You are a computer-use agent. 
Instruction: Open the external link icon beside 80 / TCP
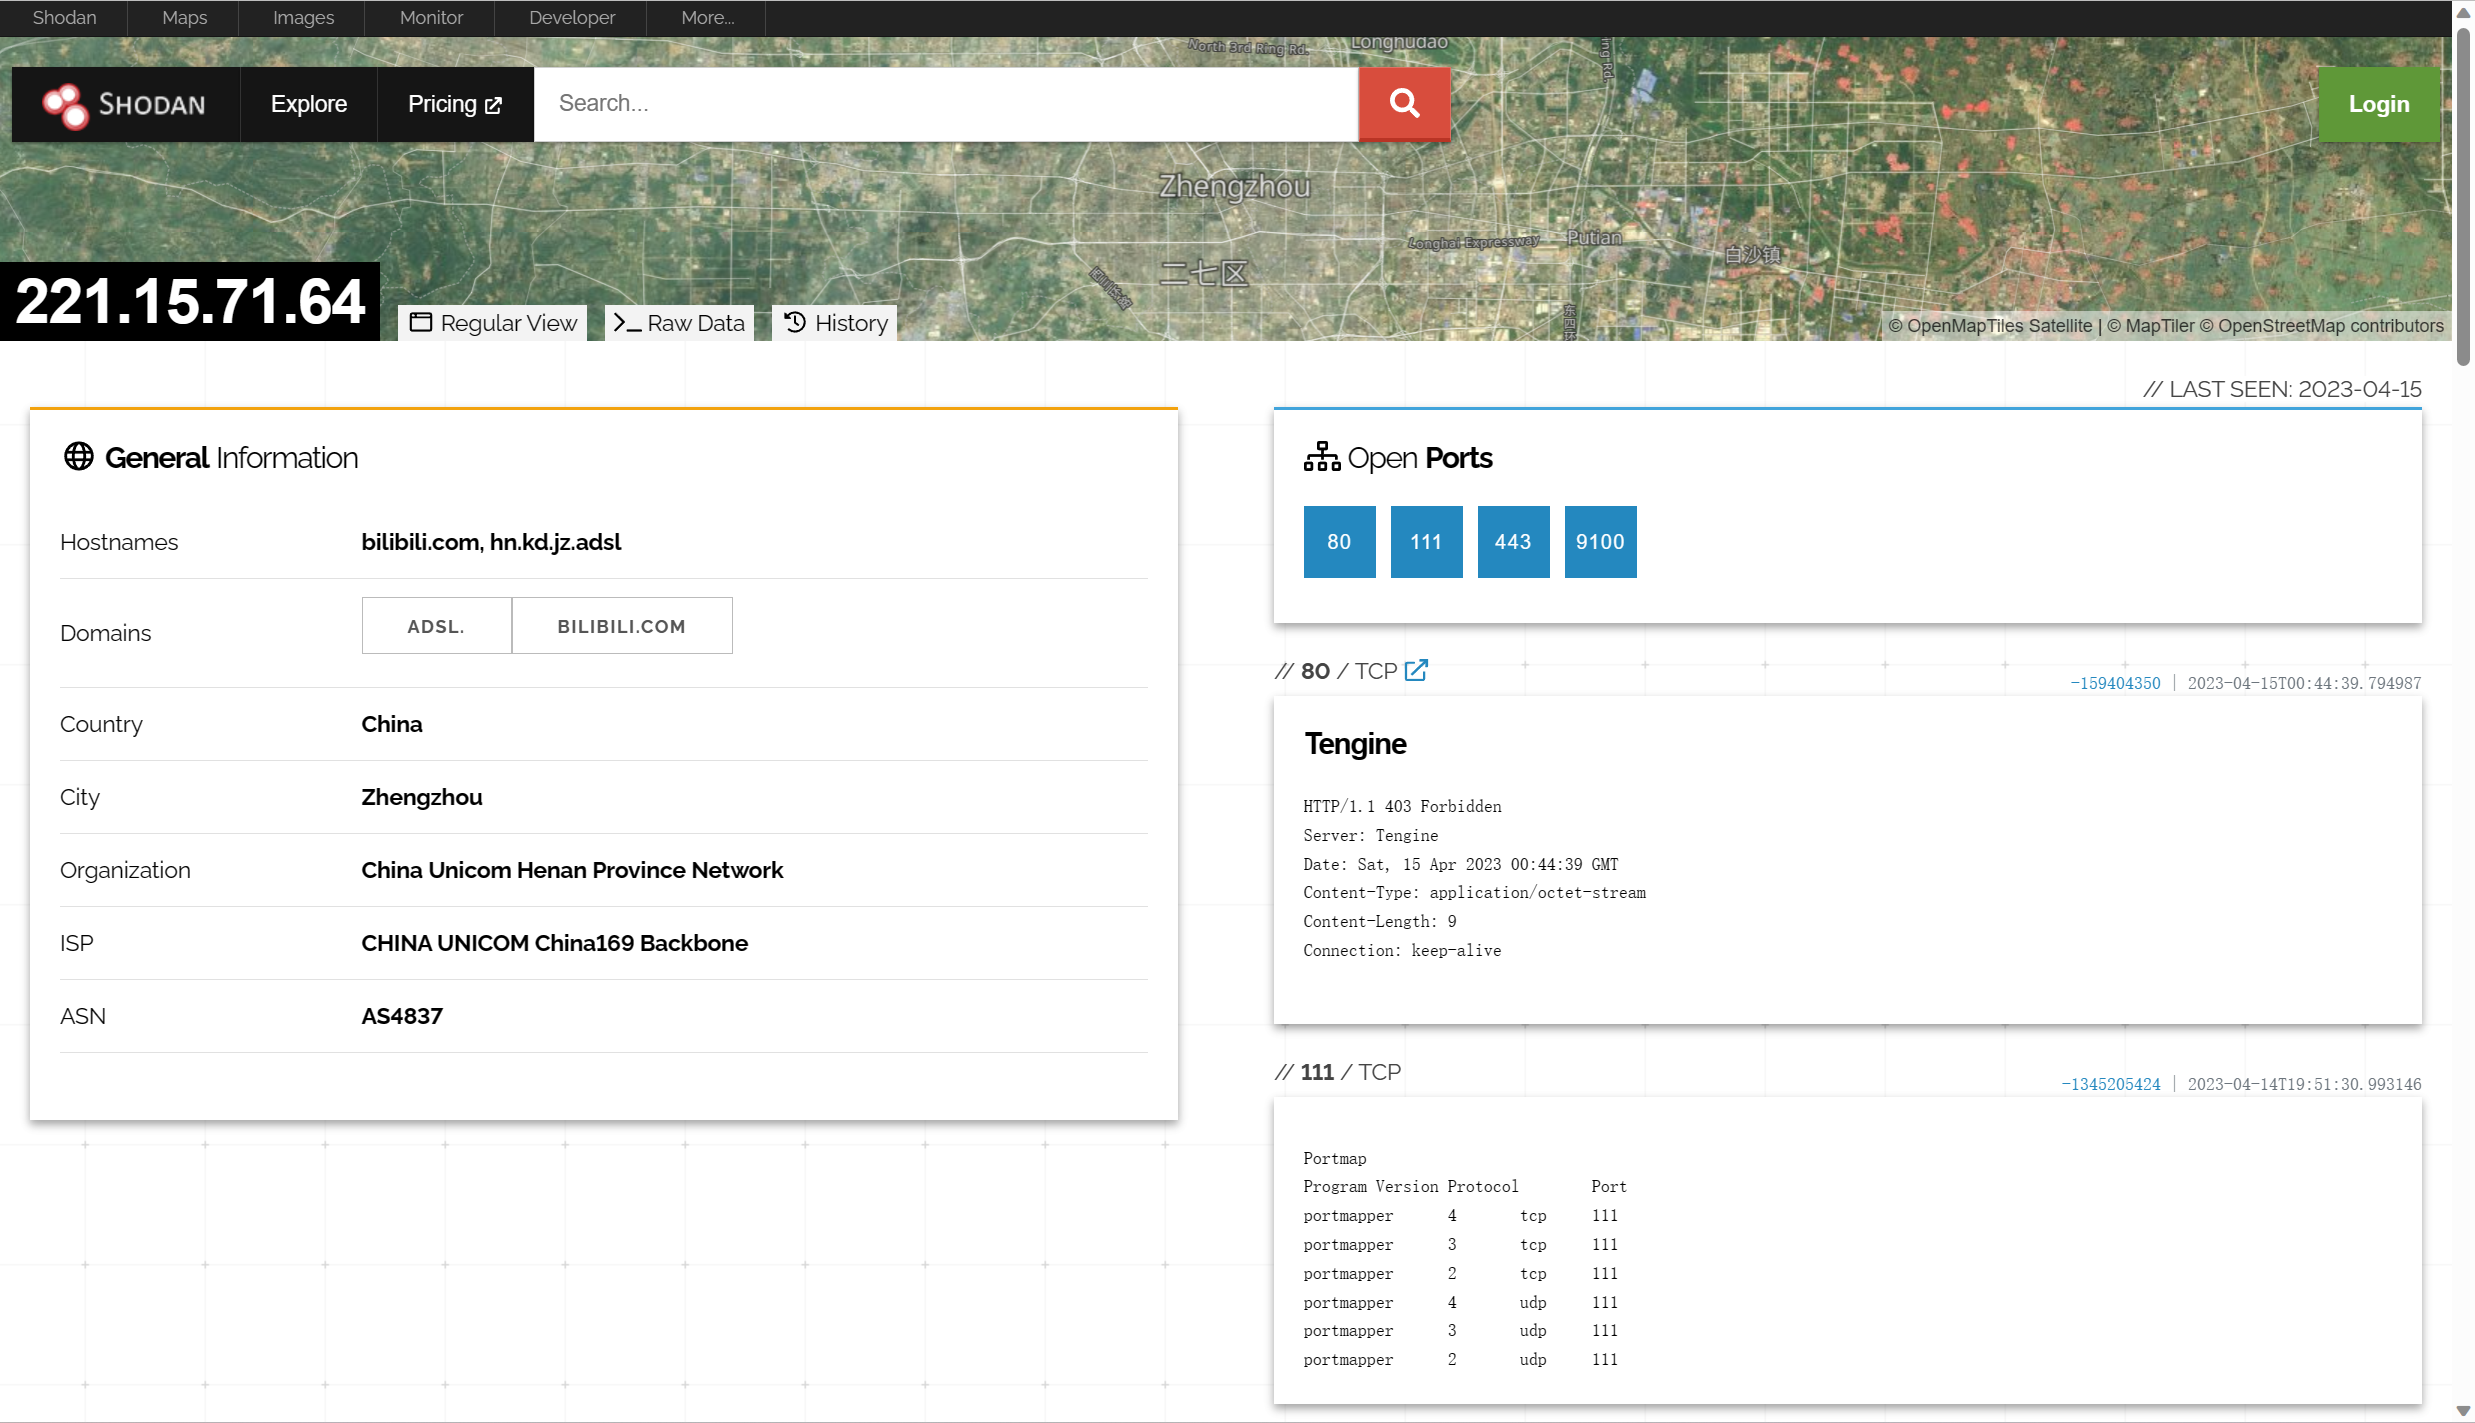click(1416, 670)
